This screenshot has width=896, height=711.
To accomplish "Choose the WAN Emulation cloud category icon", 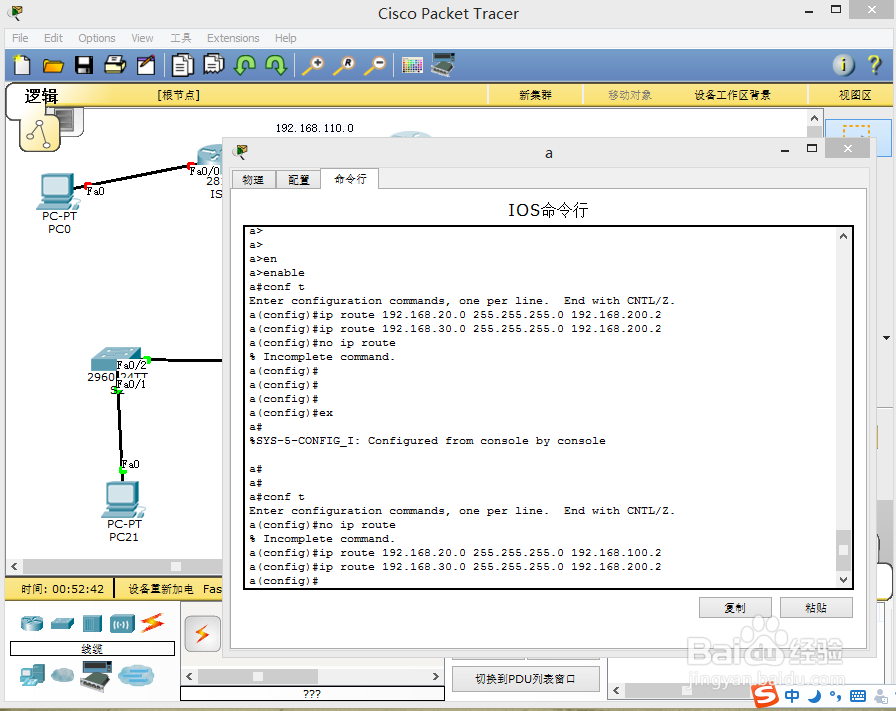I will tap(62, 676).
